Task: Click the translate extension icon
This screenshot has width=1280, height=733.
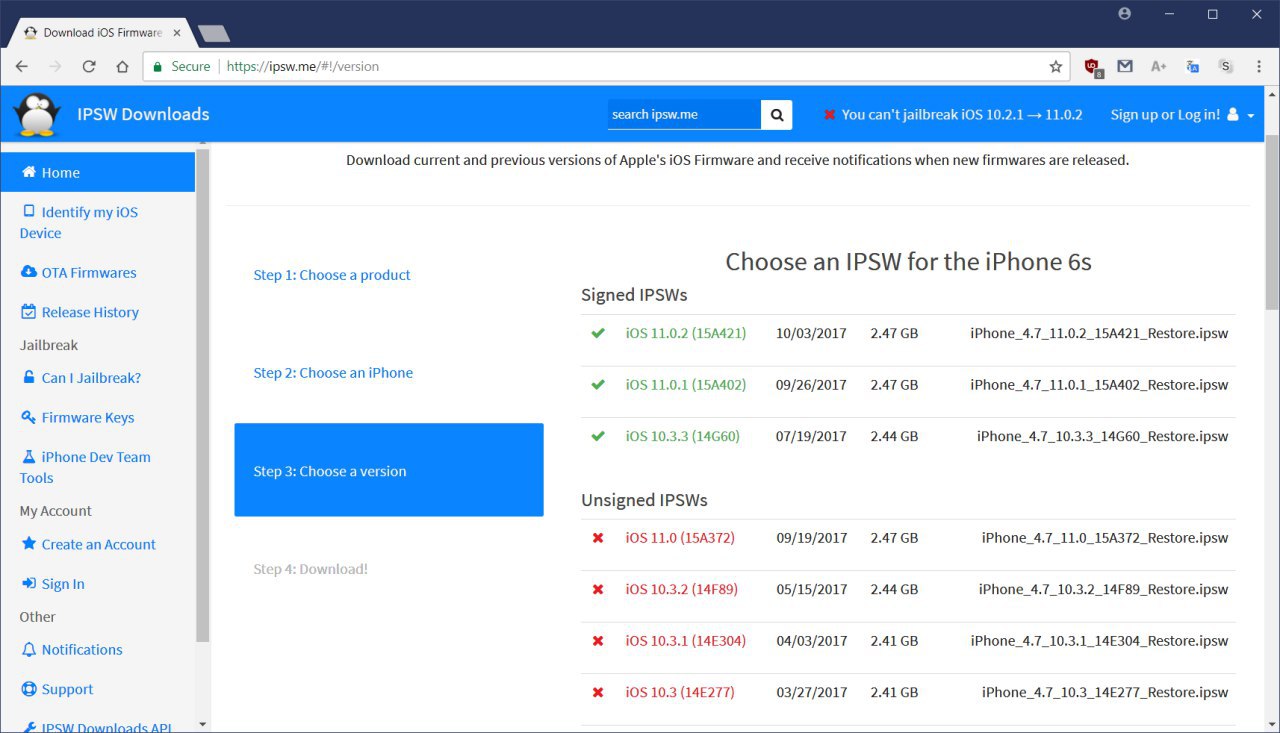Action: tap(1192, 66)
